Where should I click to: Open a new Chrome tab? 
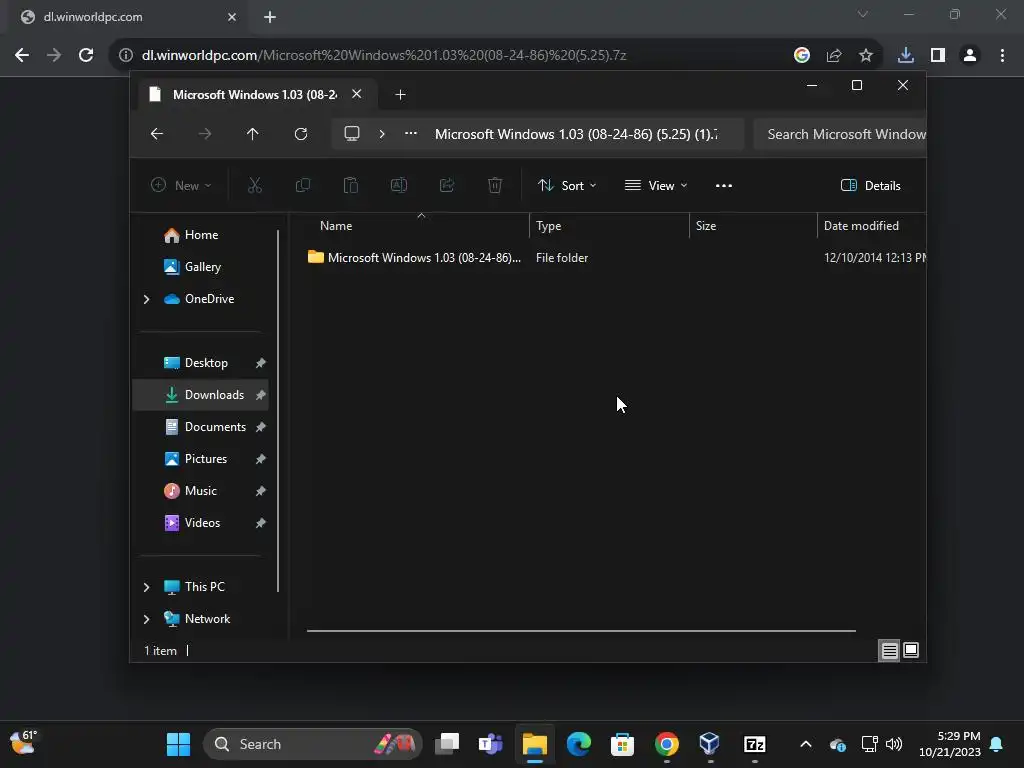270,17
